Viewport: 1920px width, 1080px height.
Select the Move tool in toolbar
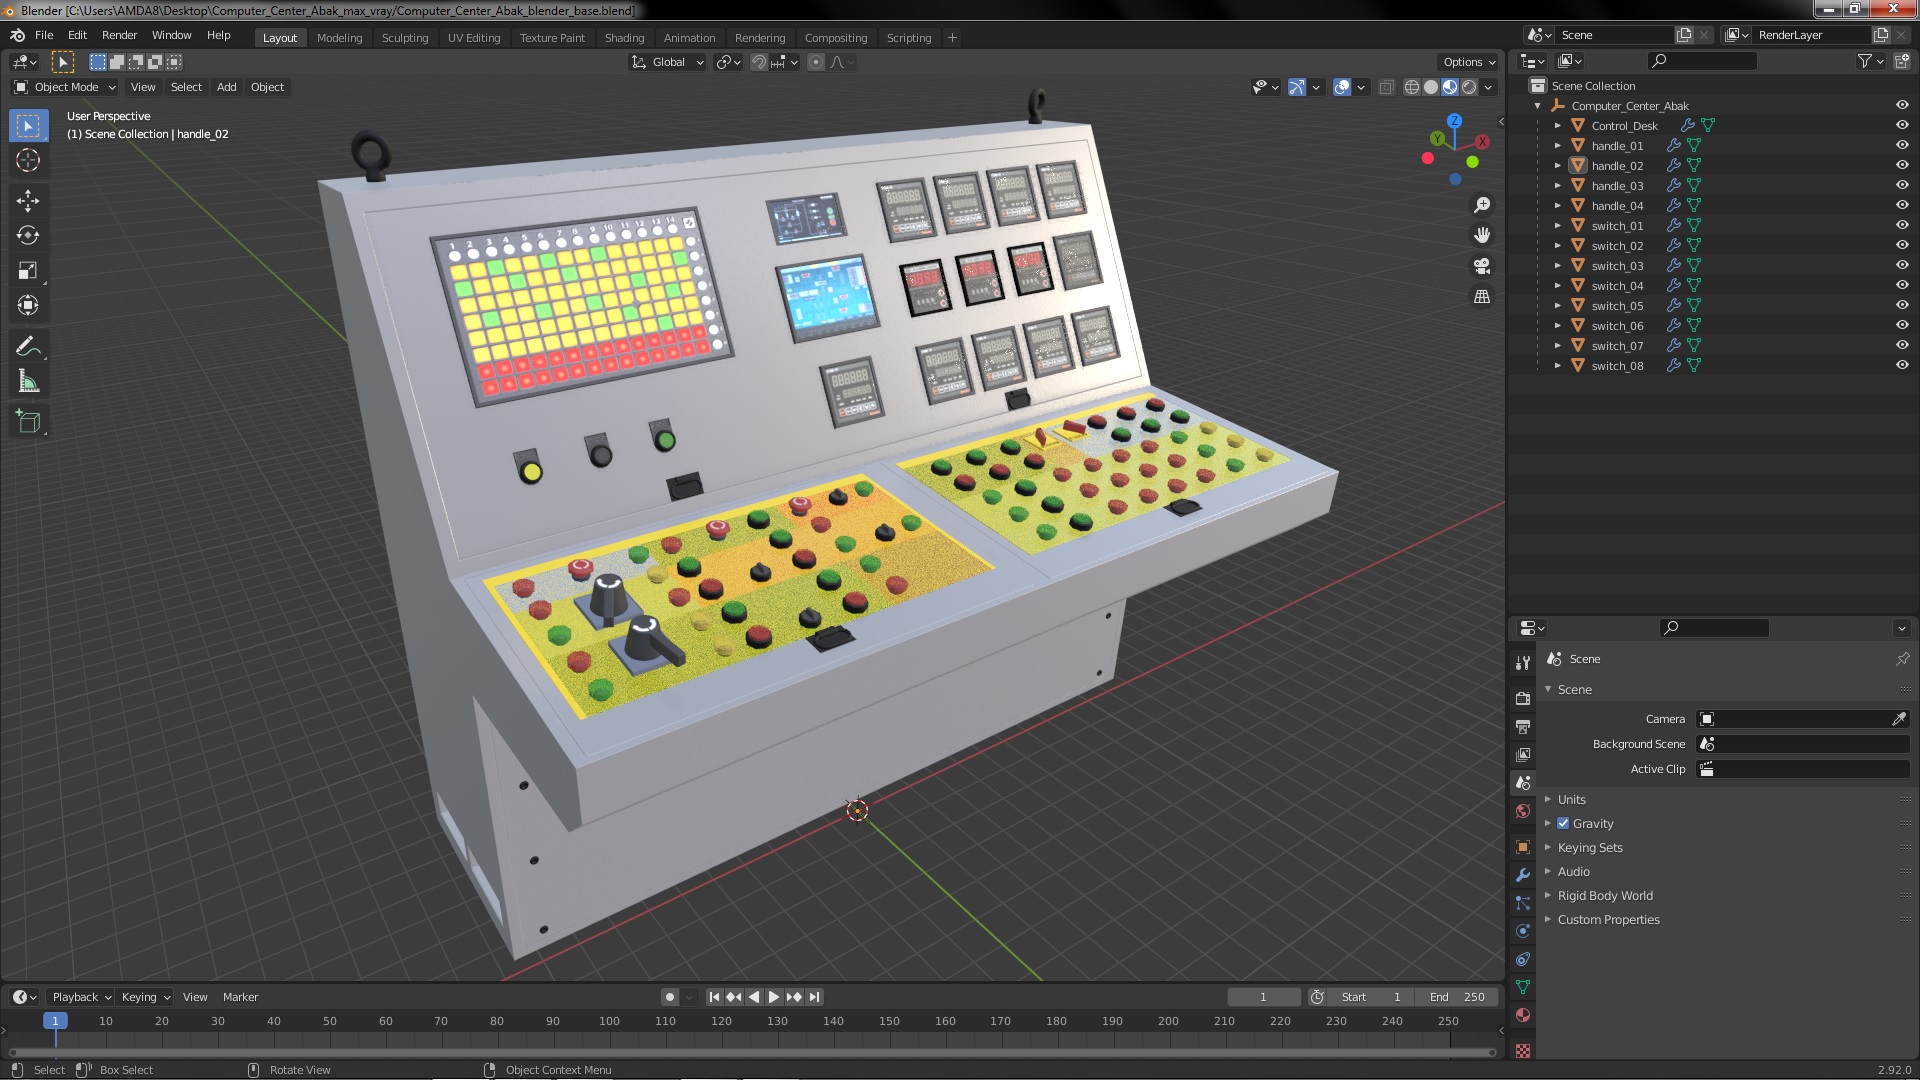[28, 201]
